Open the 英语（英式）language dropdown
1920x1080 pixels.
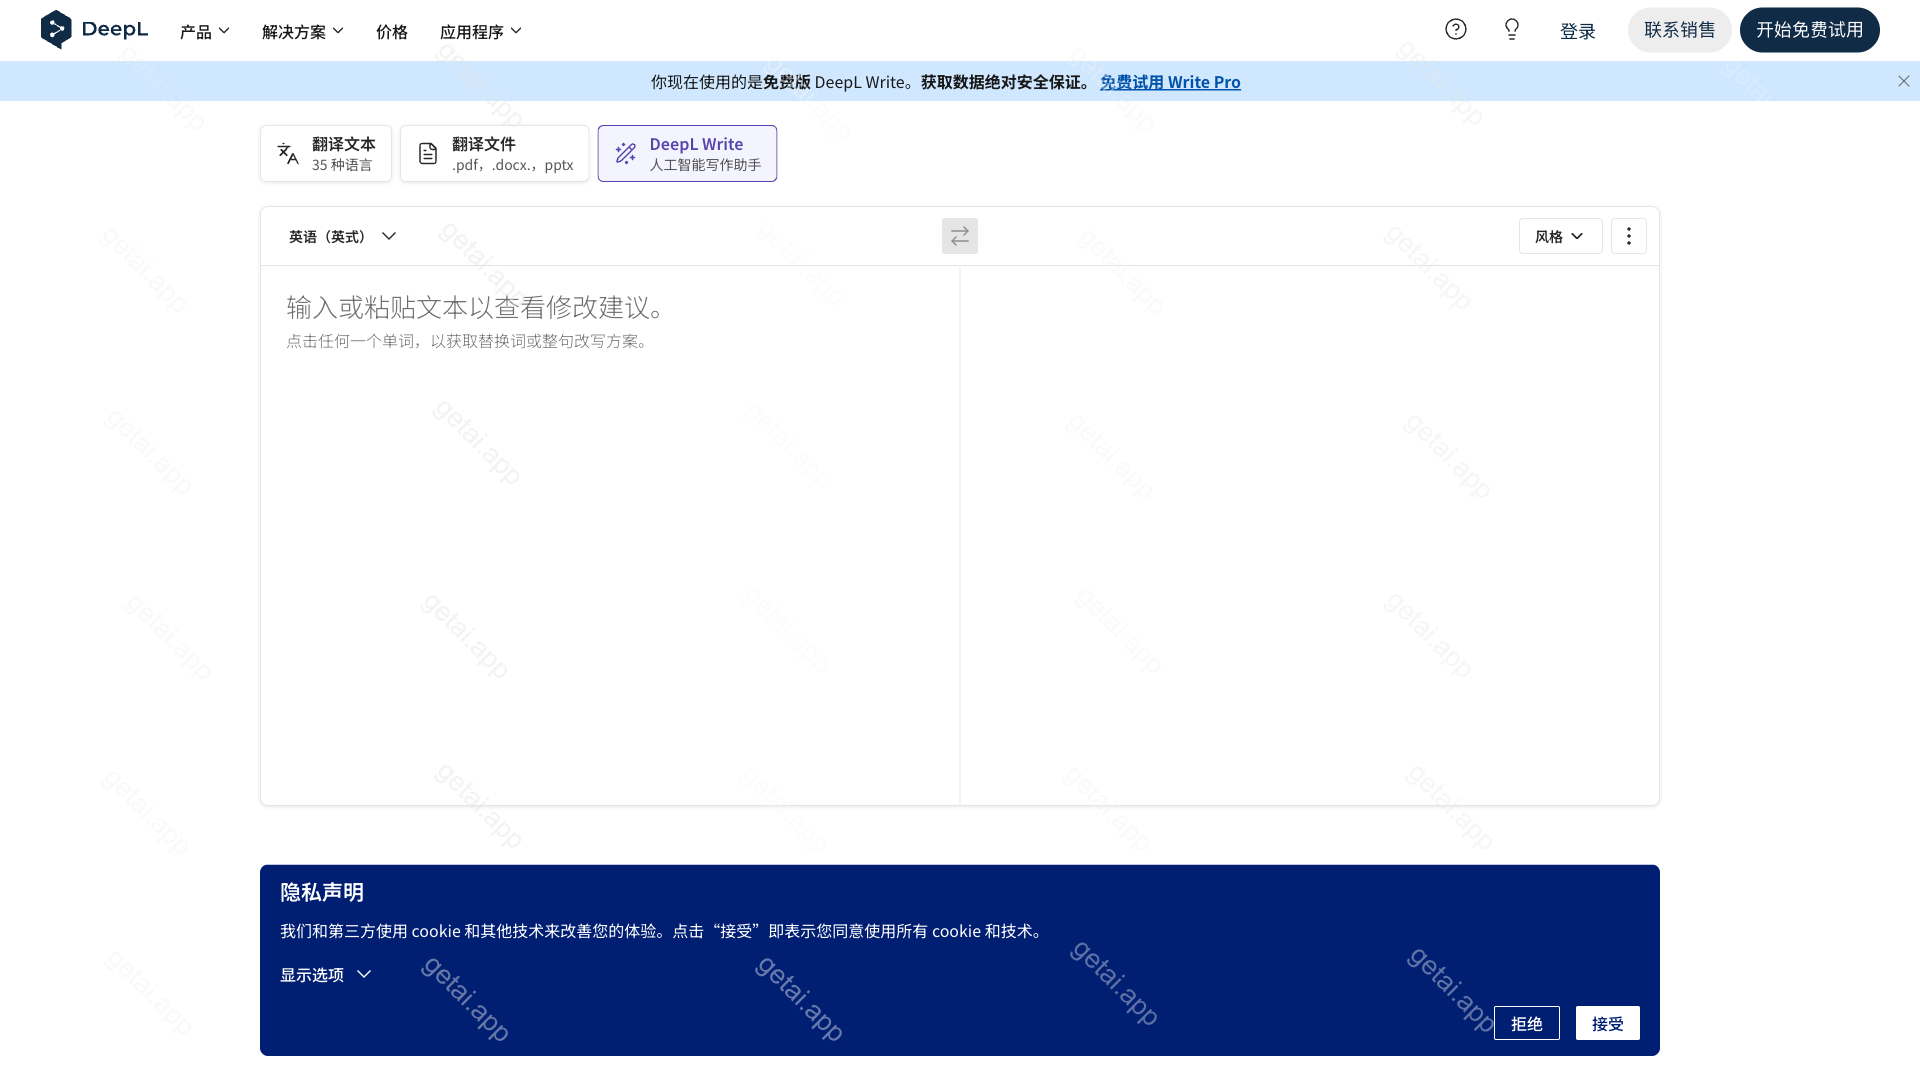coord(343,236)
